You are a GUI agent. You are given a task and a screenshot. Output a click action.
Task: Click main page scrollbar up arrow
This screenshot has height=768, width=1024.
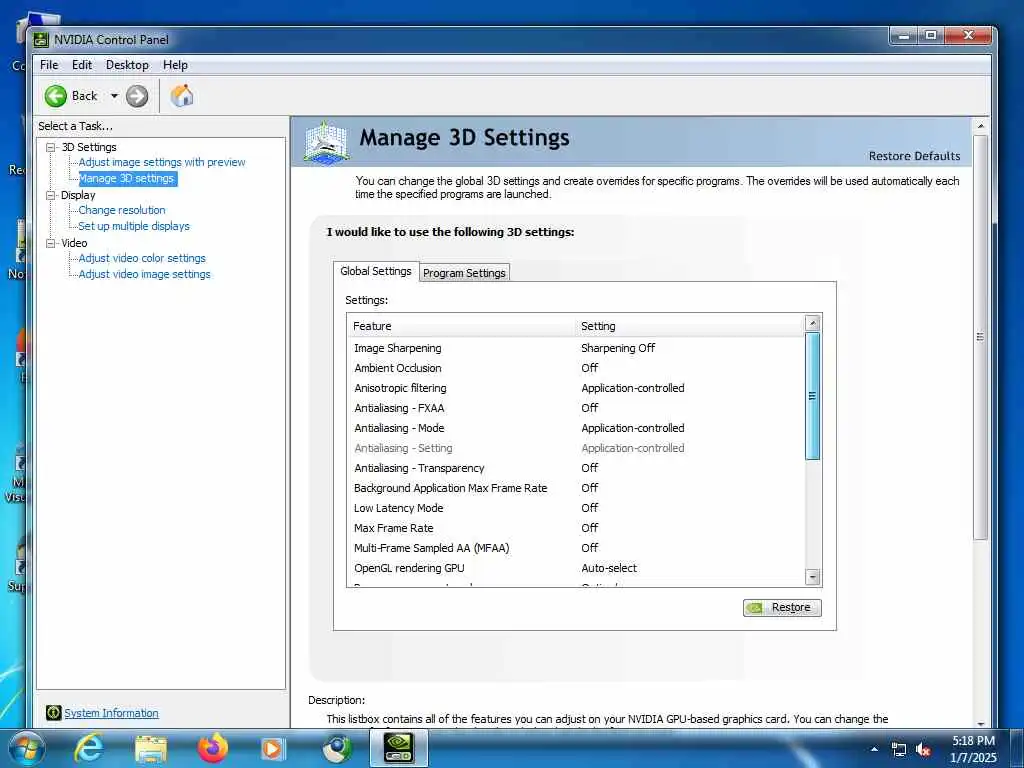980,125
